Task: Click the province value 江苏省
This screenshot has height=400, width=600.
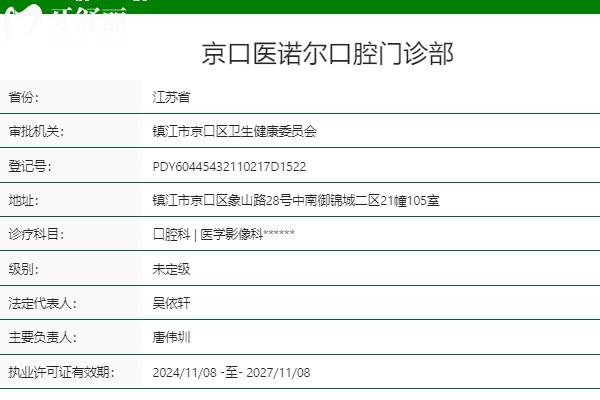Action: pyautogui.click(x=171, y=97)
